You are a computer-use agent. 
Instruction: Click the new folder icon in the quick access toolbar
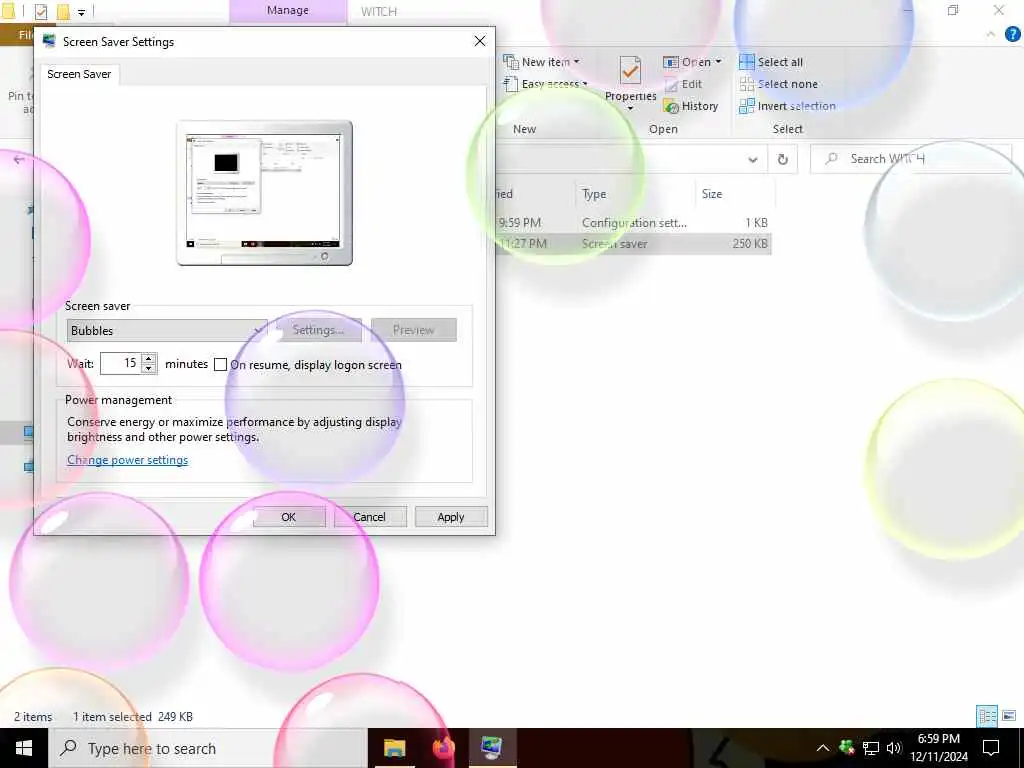(x=63, y=11)
